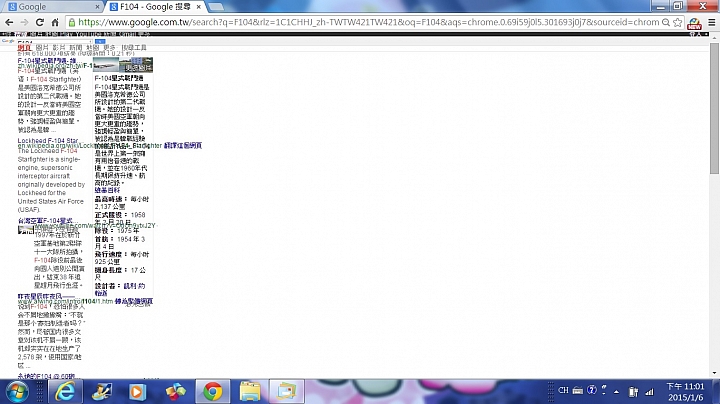The image size is (720, 404).
Task: Open the Windows Start menu
Action: click(x=17, y=392)
